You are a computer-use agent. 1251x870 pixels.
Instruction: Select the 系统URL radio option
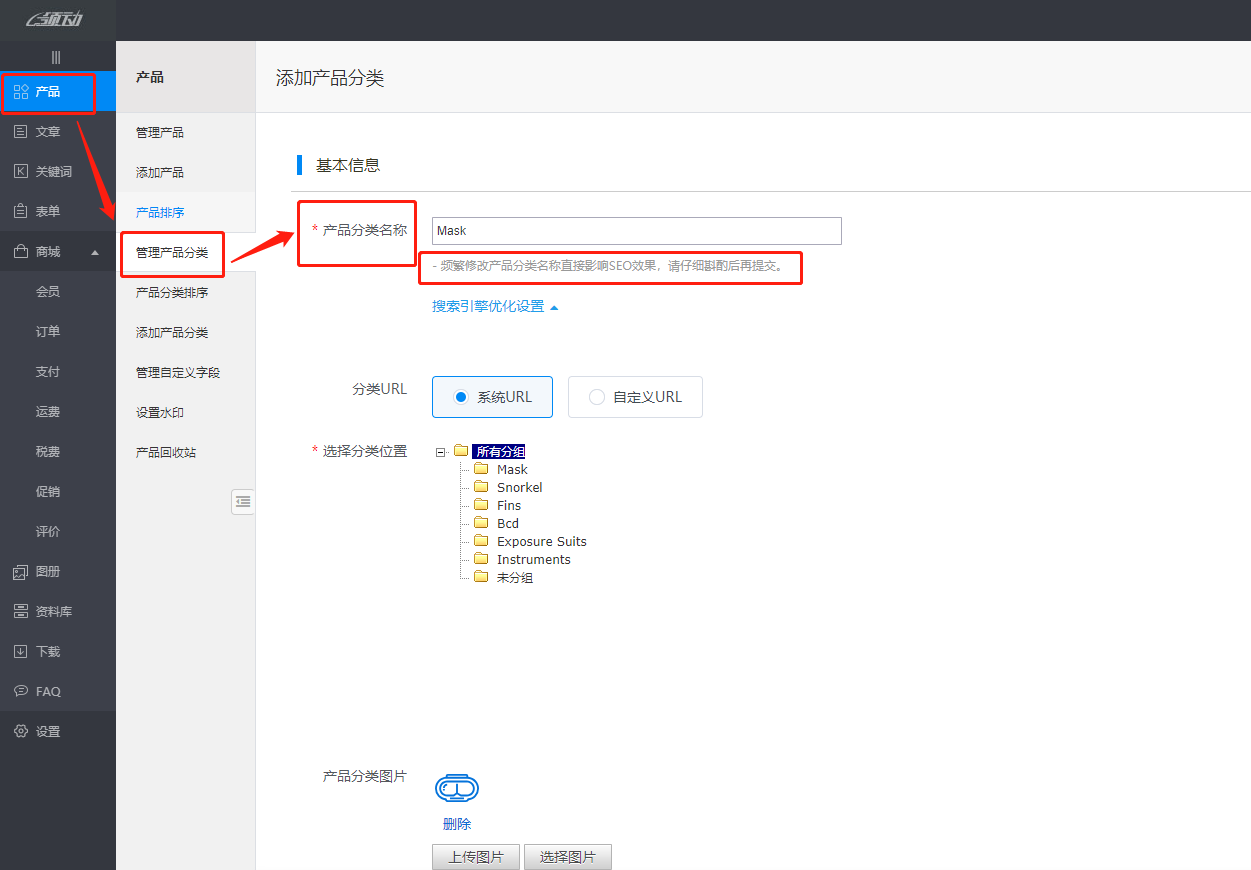pos(492,397)
